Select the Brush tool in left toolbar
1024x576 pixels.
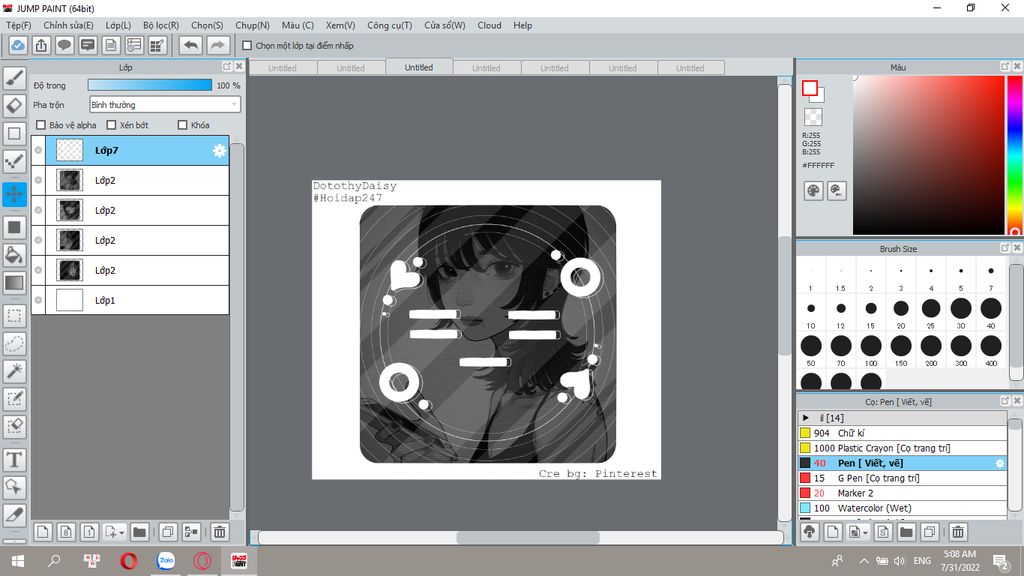14,78
